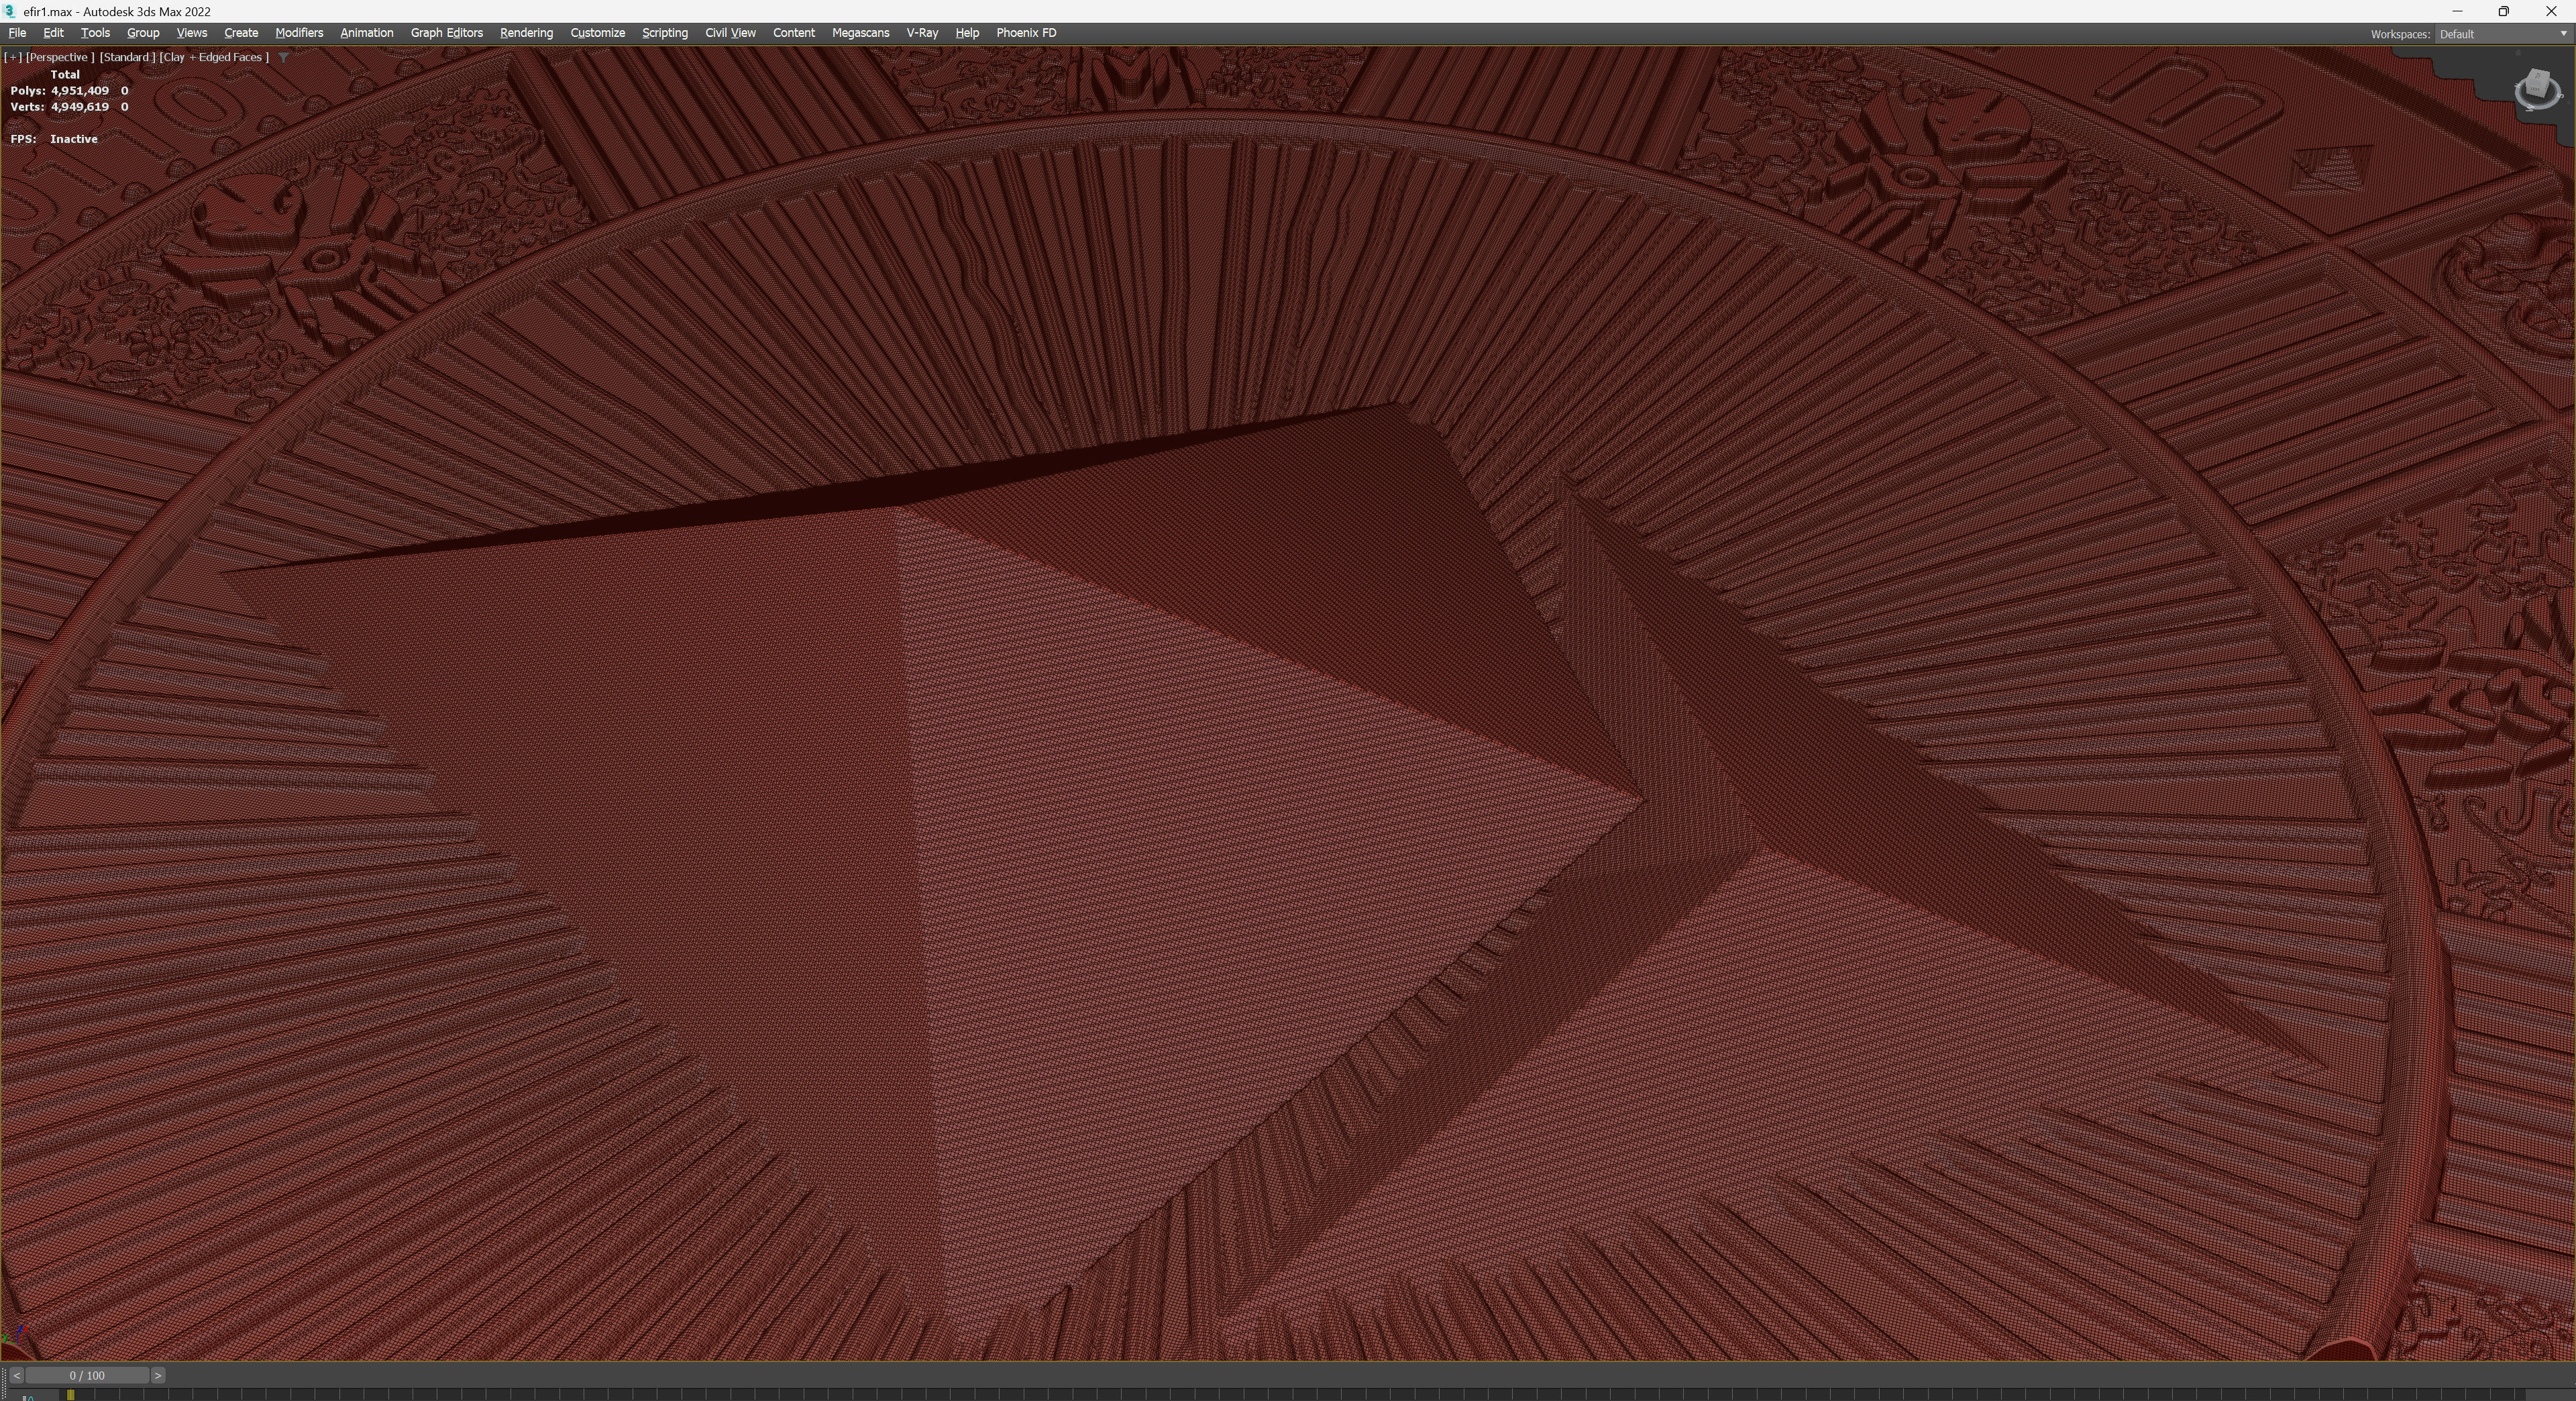Step to the previous frame on the time slider
This screenshot has width=2576, height=1401.
tap(16, 1376)
